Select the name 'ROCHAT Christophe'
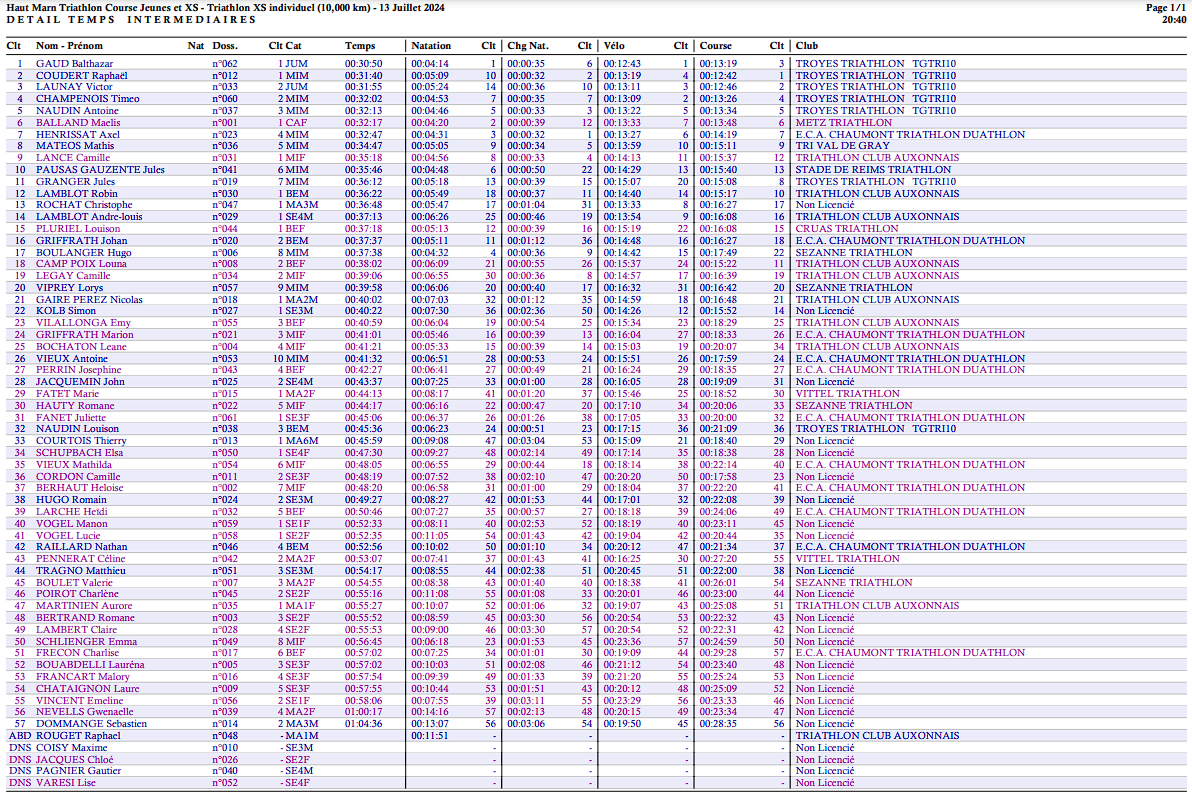Viewport: 1192px width, 792px height. coord(84,204)
